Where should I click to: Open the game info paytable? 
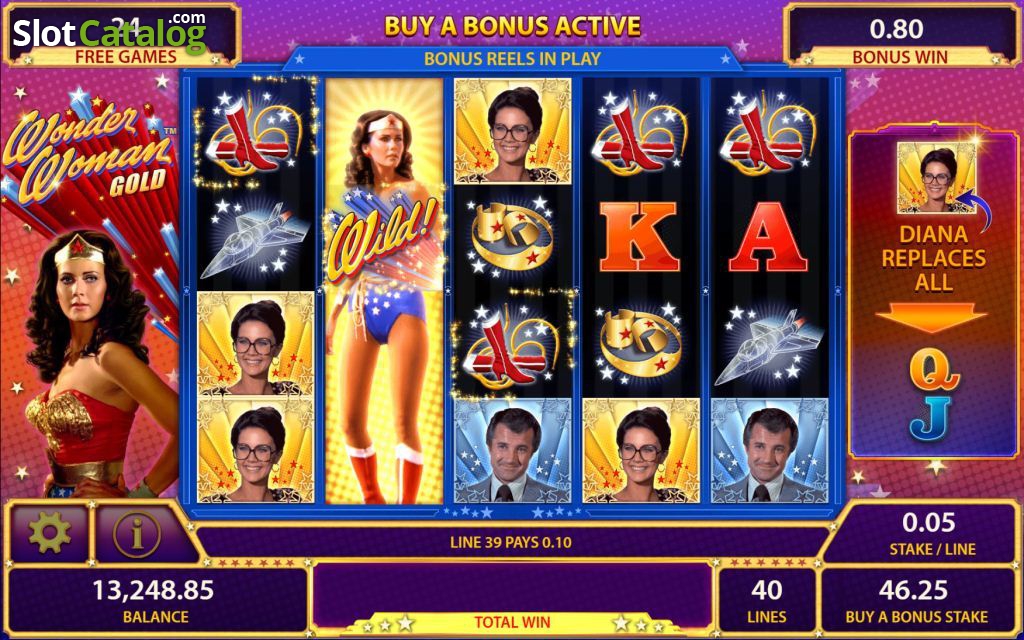(x=137, y=534)
